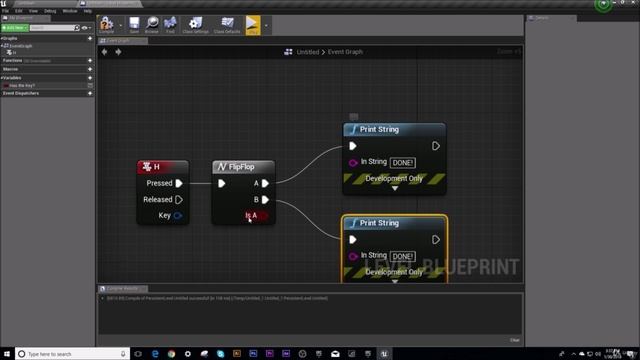Click the red Is A boolean pin

[x=263, y=216]
